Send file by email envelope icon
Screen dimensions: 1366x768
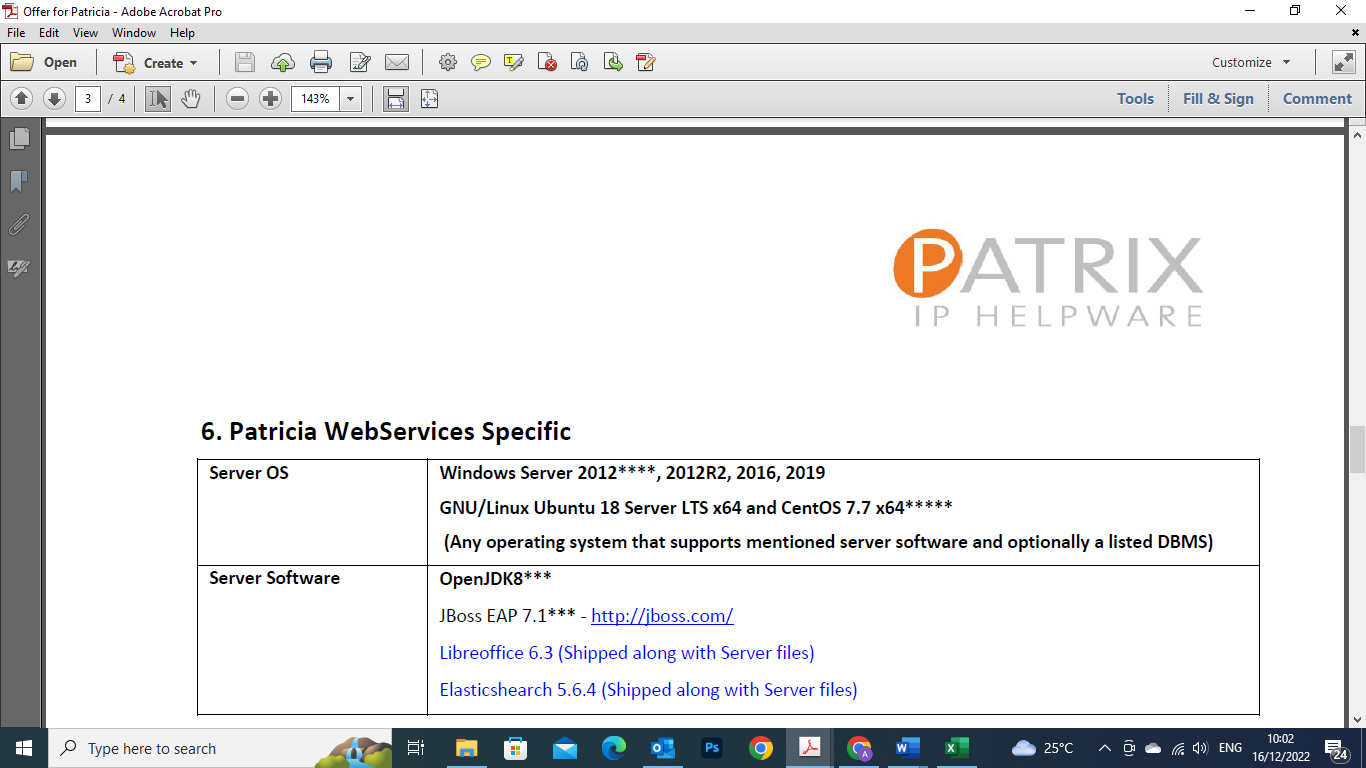397,62
